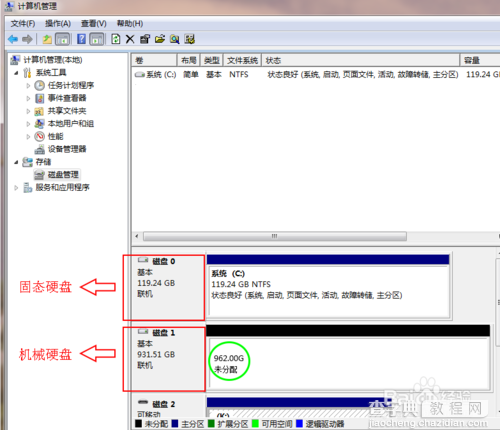
Task: Click the Forward arrow toolbar icon
Action: (x=27, y=39)
